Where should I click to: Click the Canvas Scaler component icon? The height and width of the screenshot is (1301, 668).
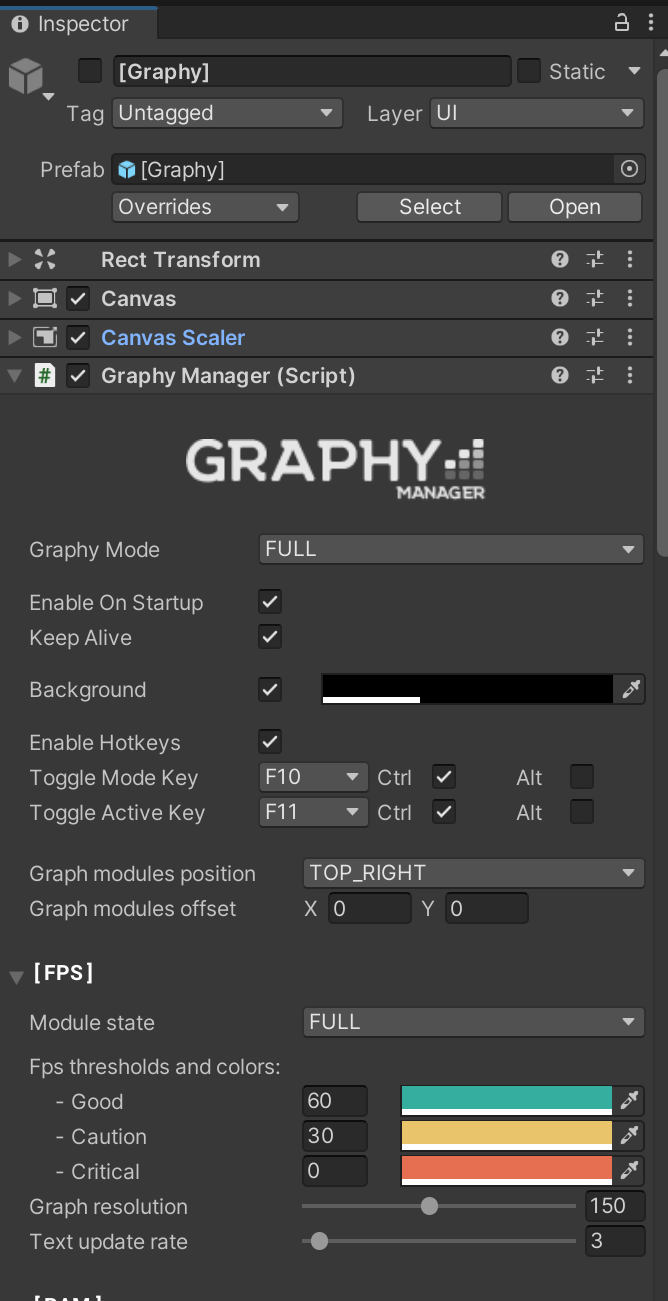(x=45, y=337)
